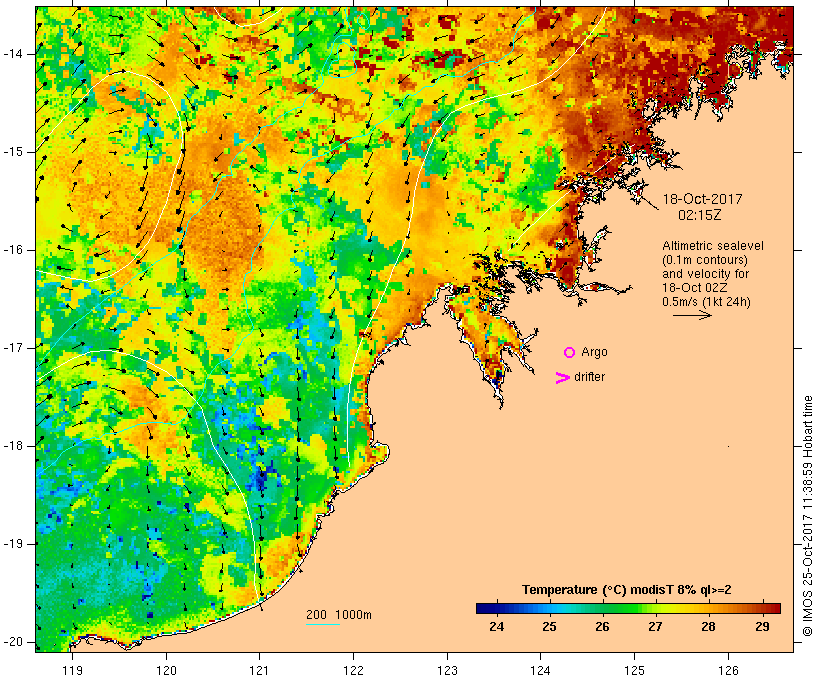Click the 'Argo' legend label
This screenshot has width=820, height=680.
[594, 352]
